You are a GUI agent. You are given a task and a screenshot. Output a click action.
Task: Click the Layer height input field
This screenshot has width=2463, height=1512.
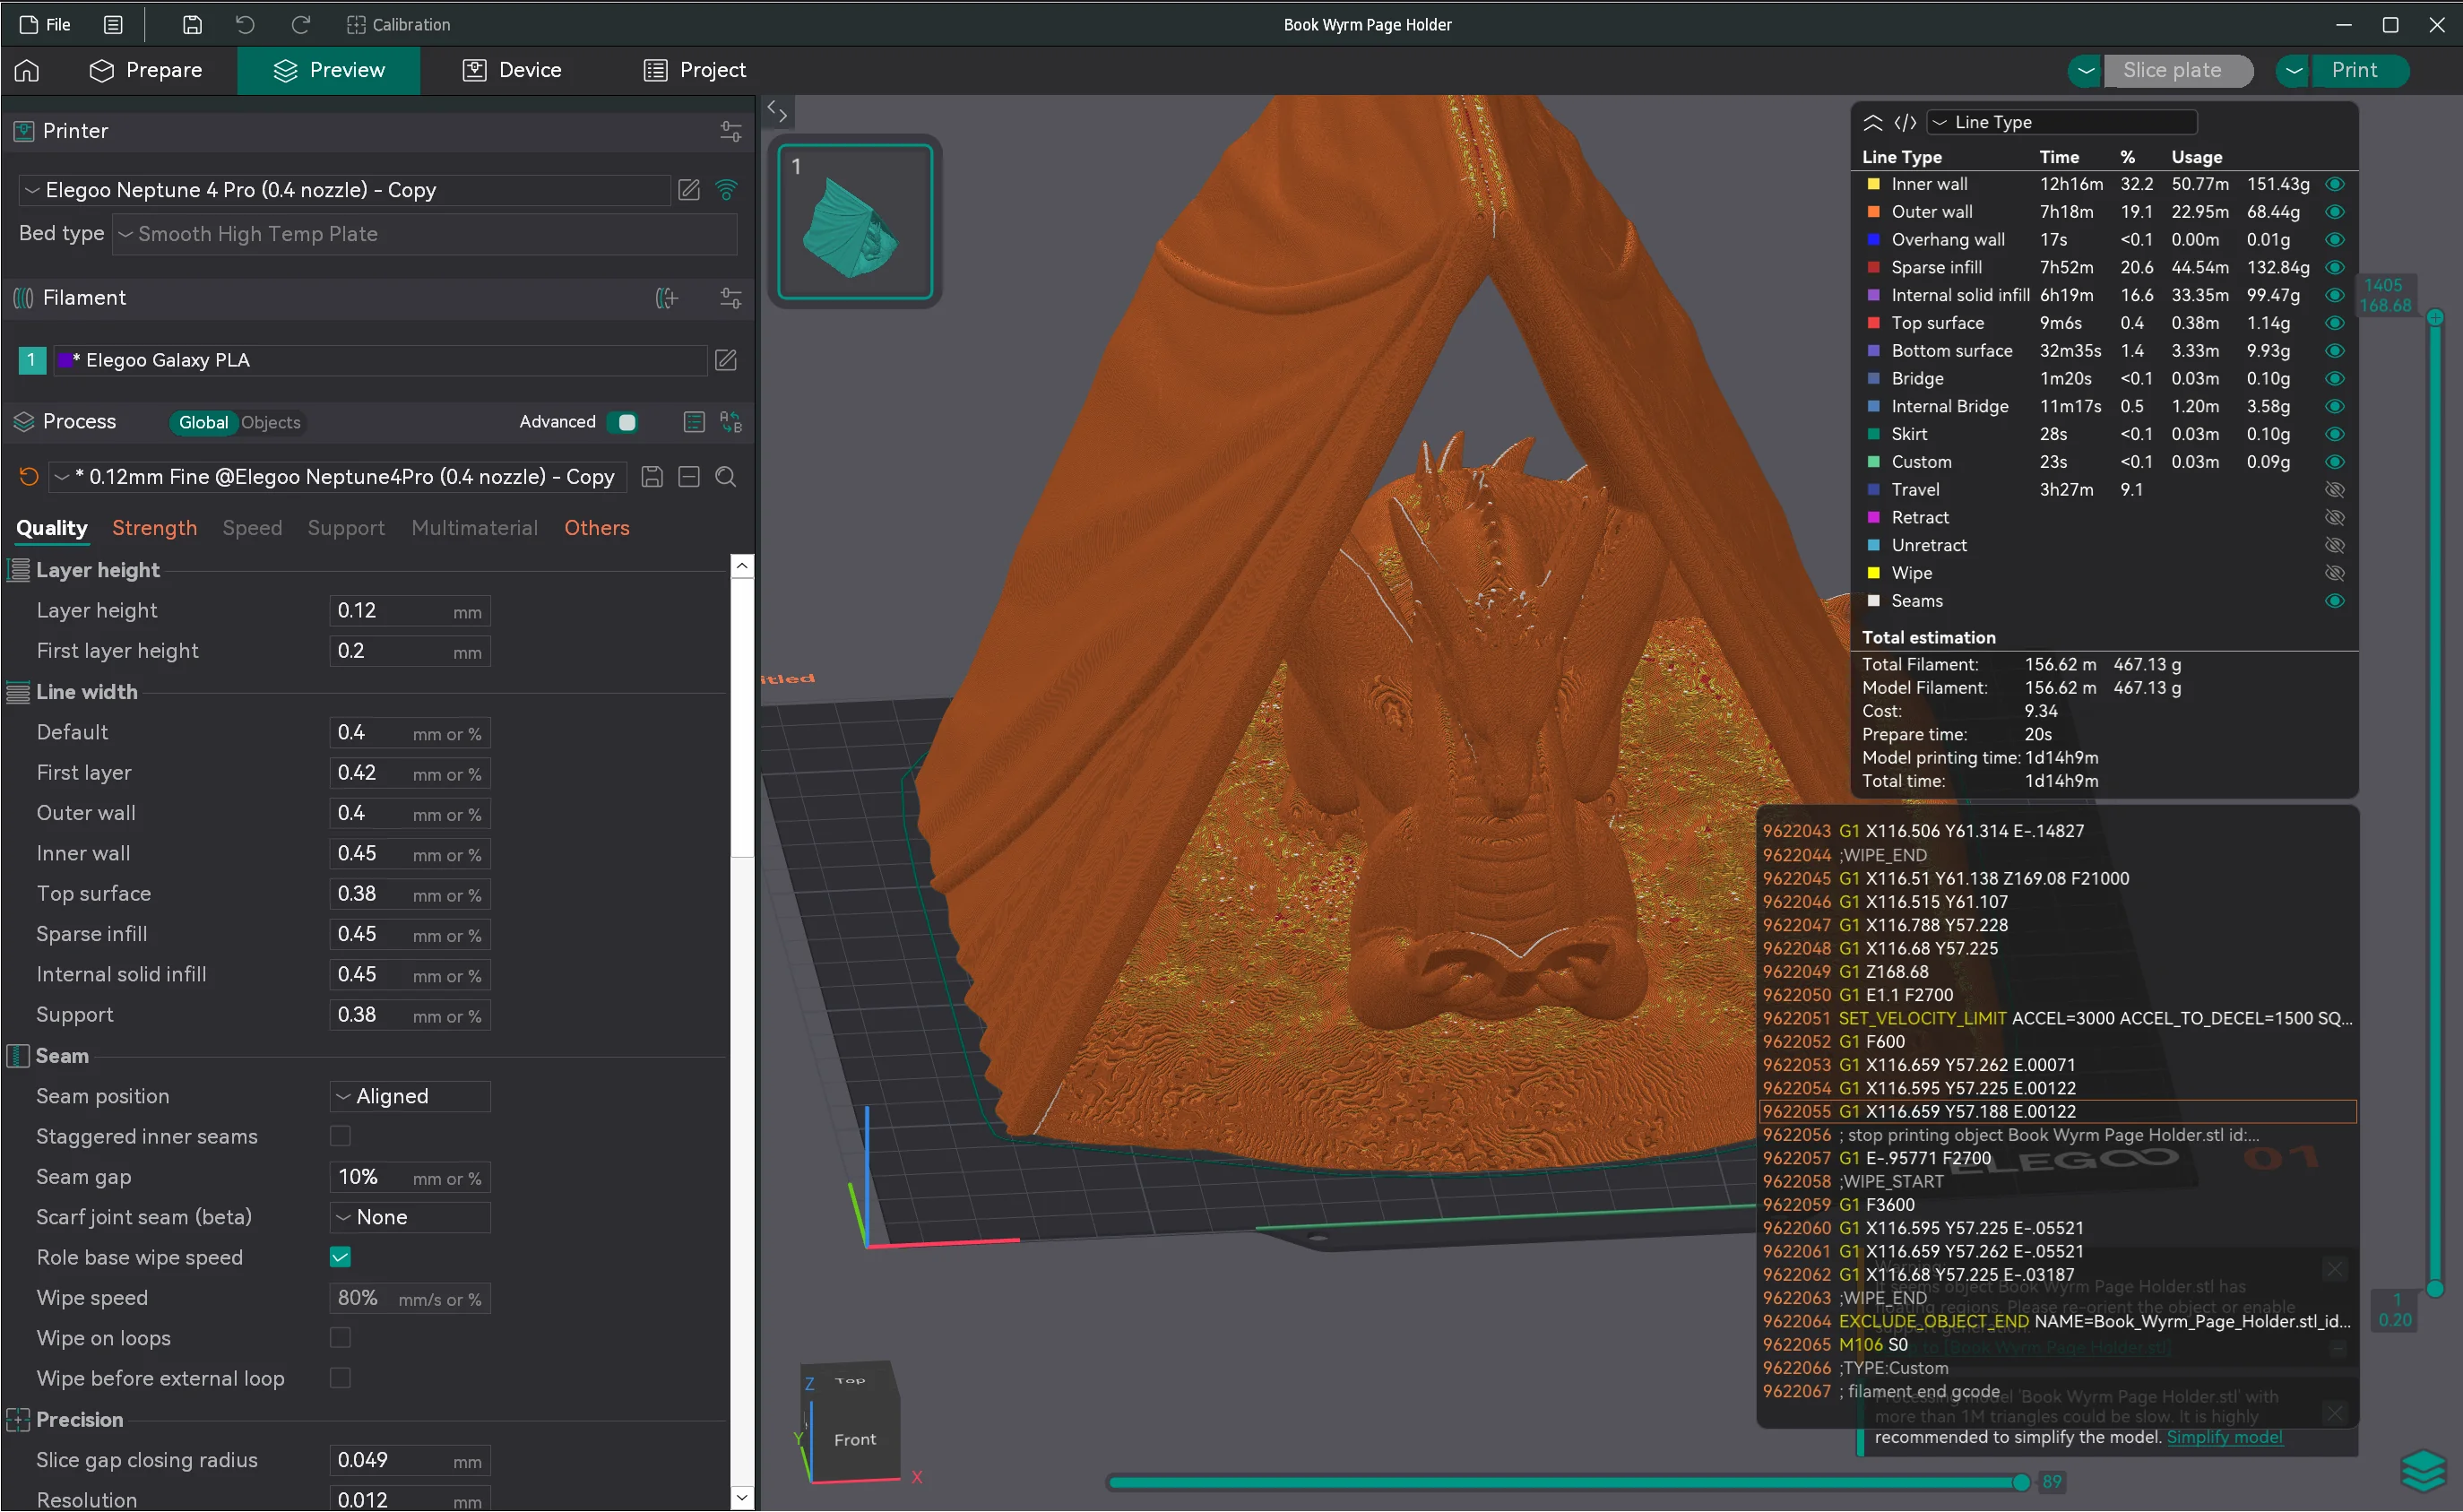(x=410, y=611)
